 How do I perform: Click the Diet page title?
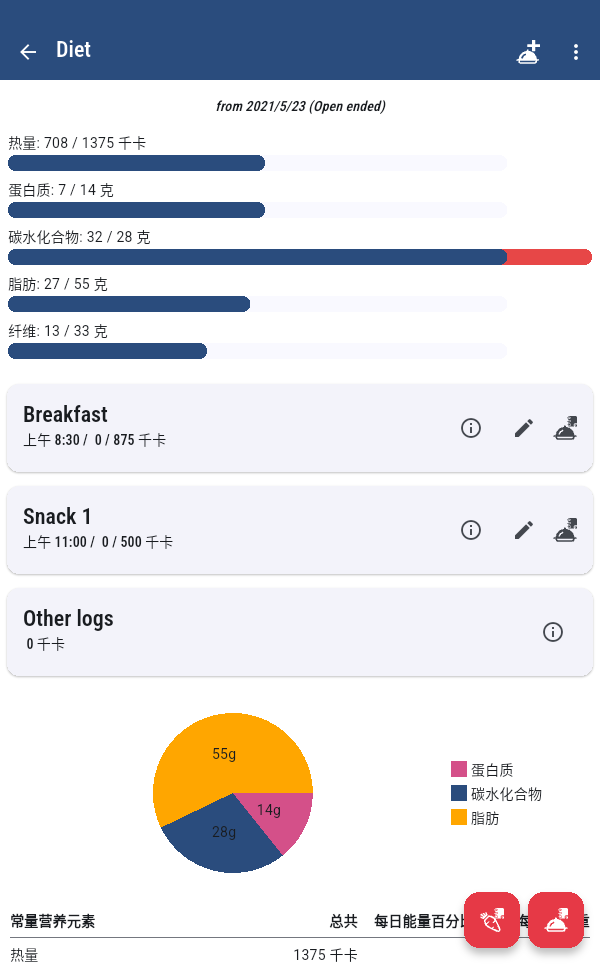click(73, 50)
